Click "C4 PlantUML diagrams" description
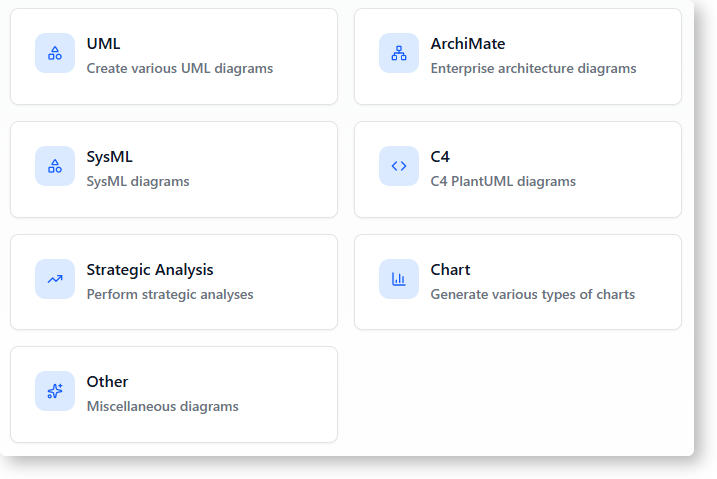Viewport: 717px width, 479px height. (x=503, y=181)
